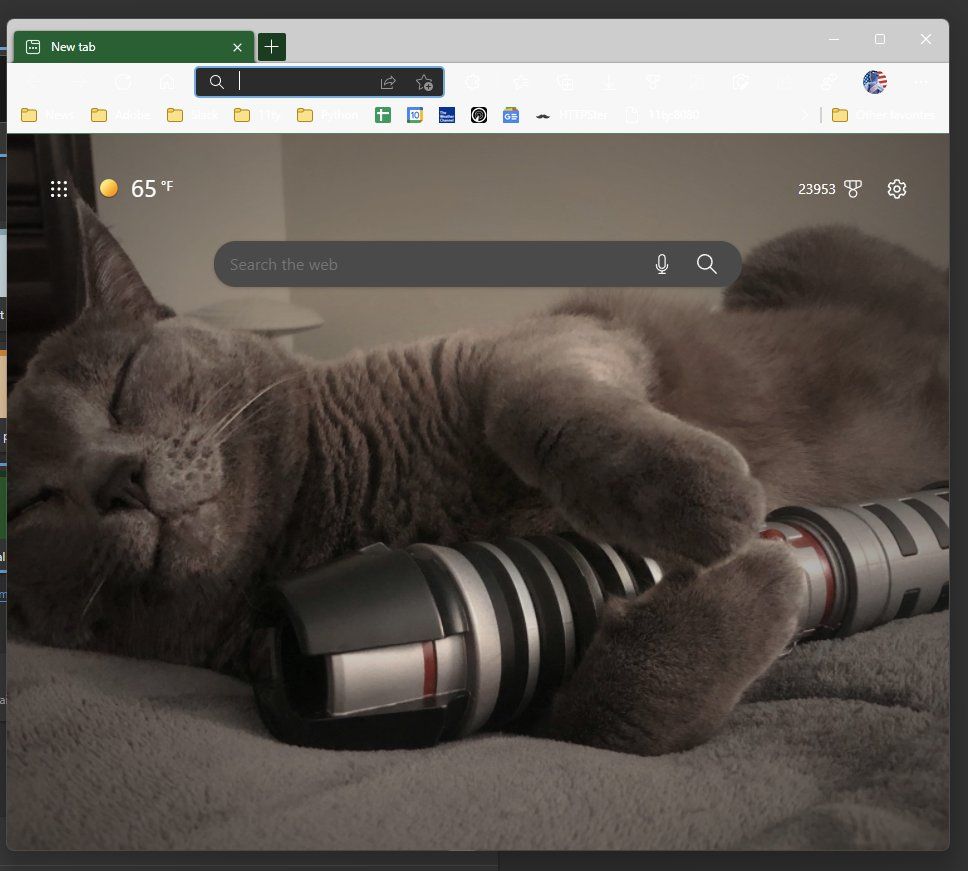Open the Downloads toolbar icon
968x871 pixels.
coord(609,82)
